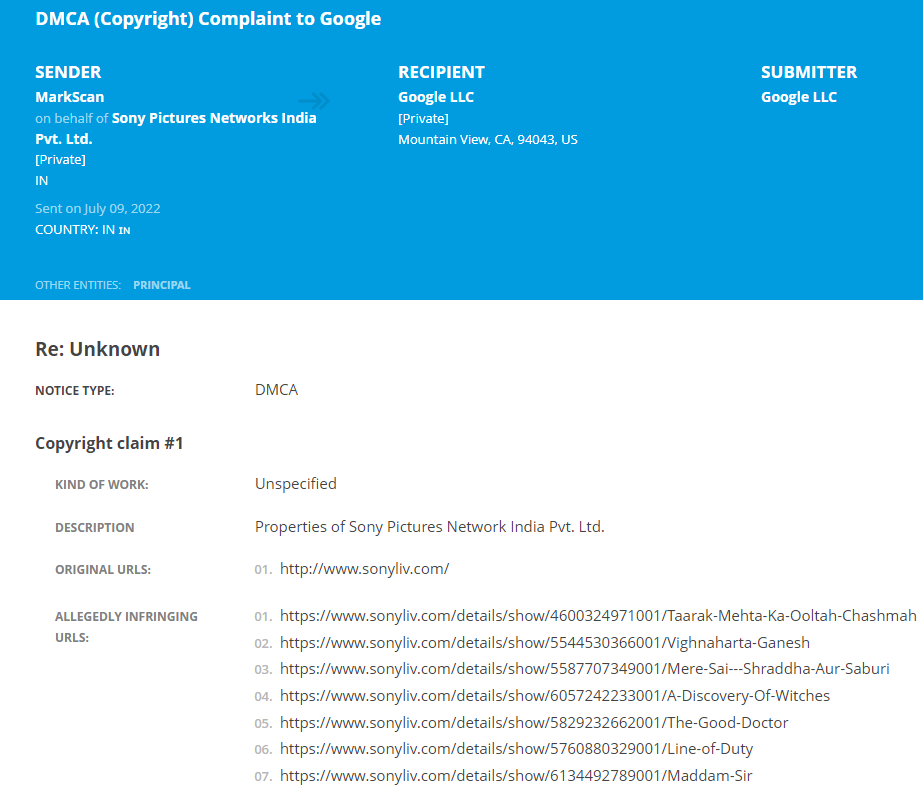Open the Vighnaharta-Ganesh infringing URL
923x790 pixels.
point(544,642)
